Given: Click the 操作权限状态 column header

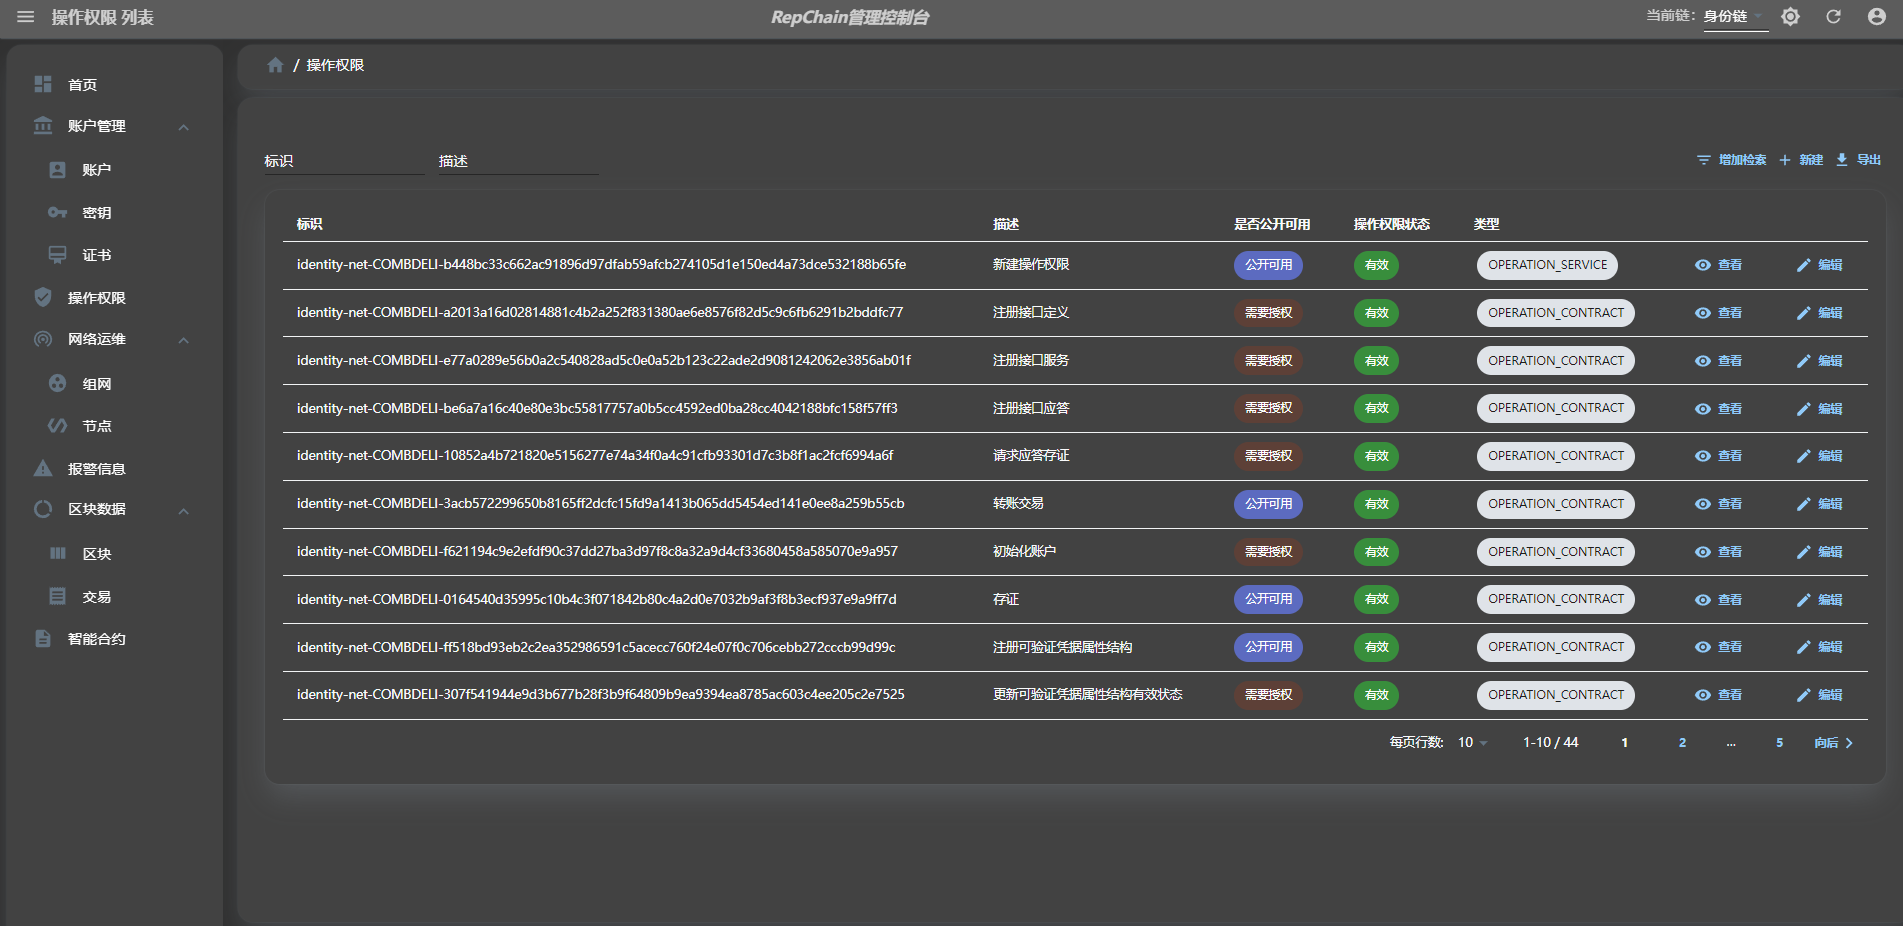Looking at the screenshot, I should 1391,224.
